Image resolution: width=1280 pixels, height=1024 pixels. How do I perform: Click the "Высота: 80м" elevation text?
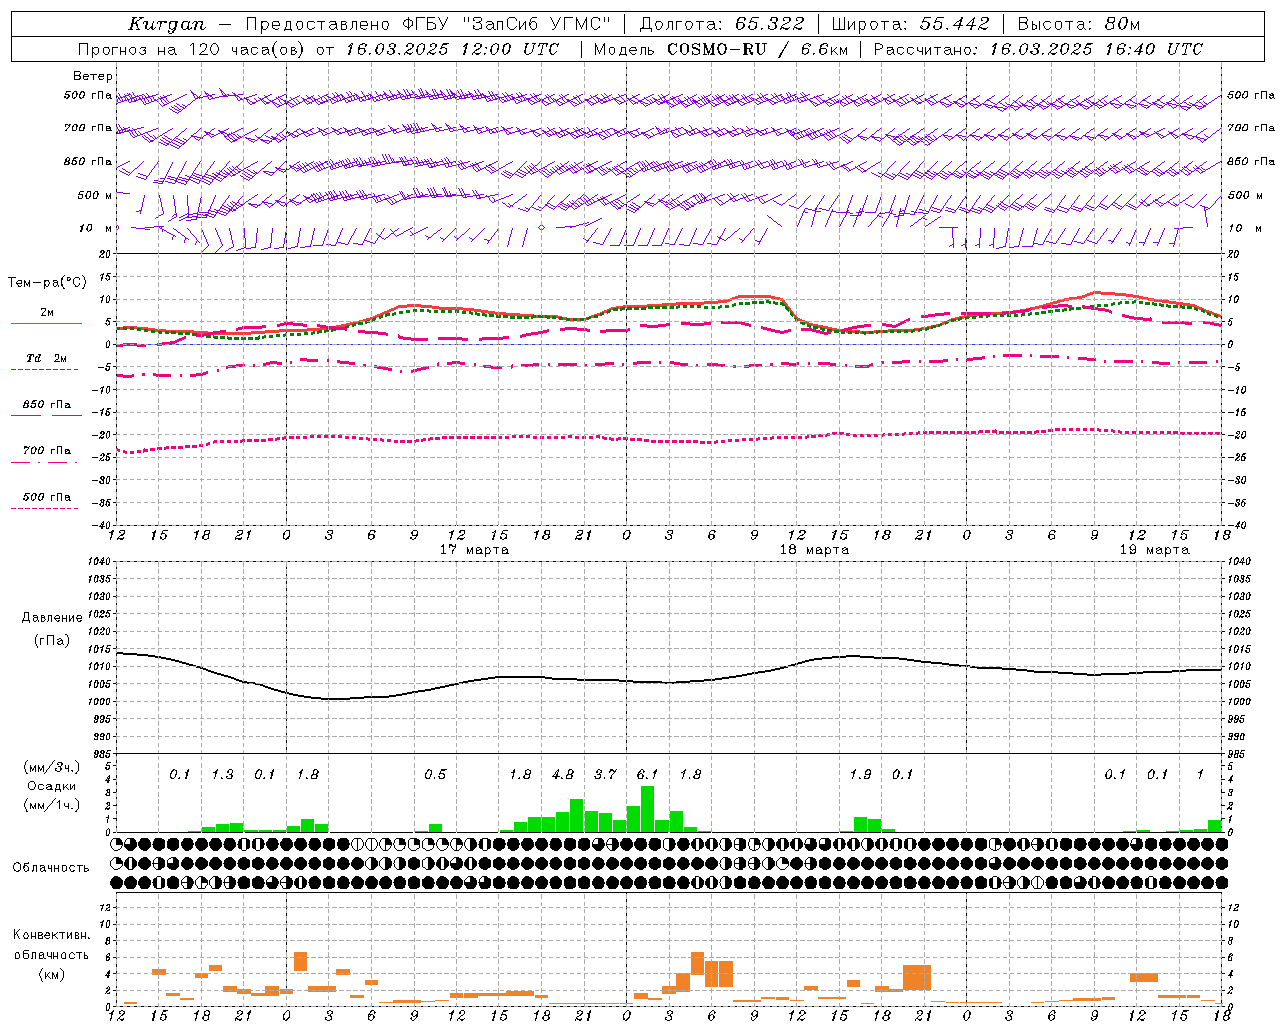pos(1078,24)
